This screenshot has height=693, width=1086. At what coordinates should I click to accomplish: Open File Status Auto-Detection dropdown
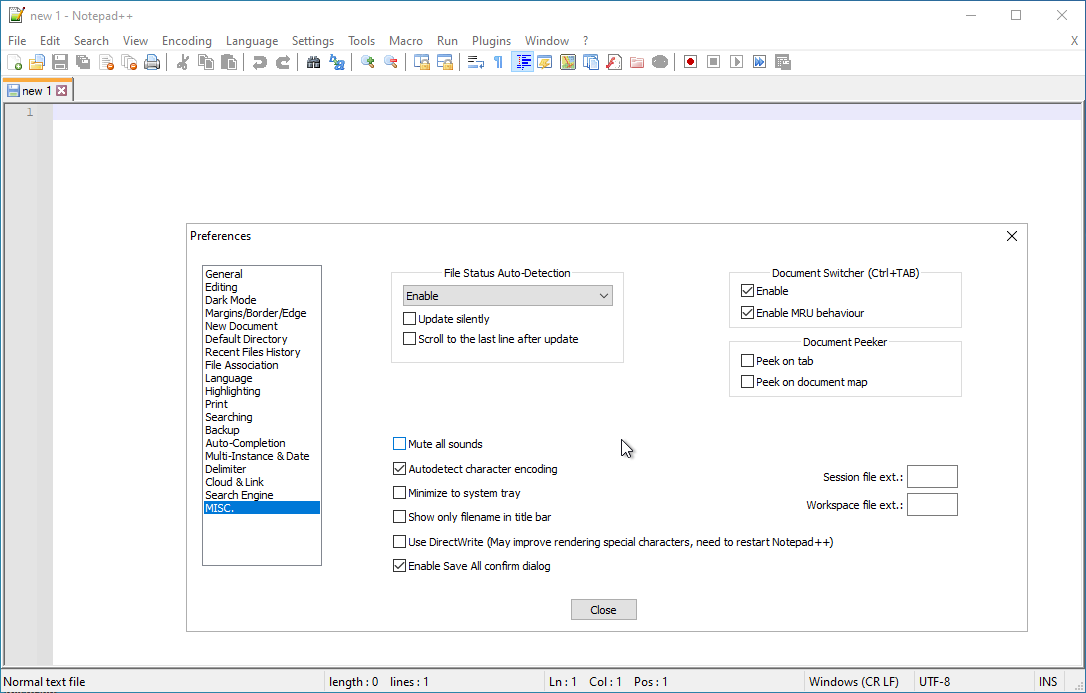click(508, 296)
